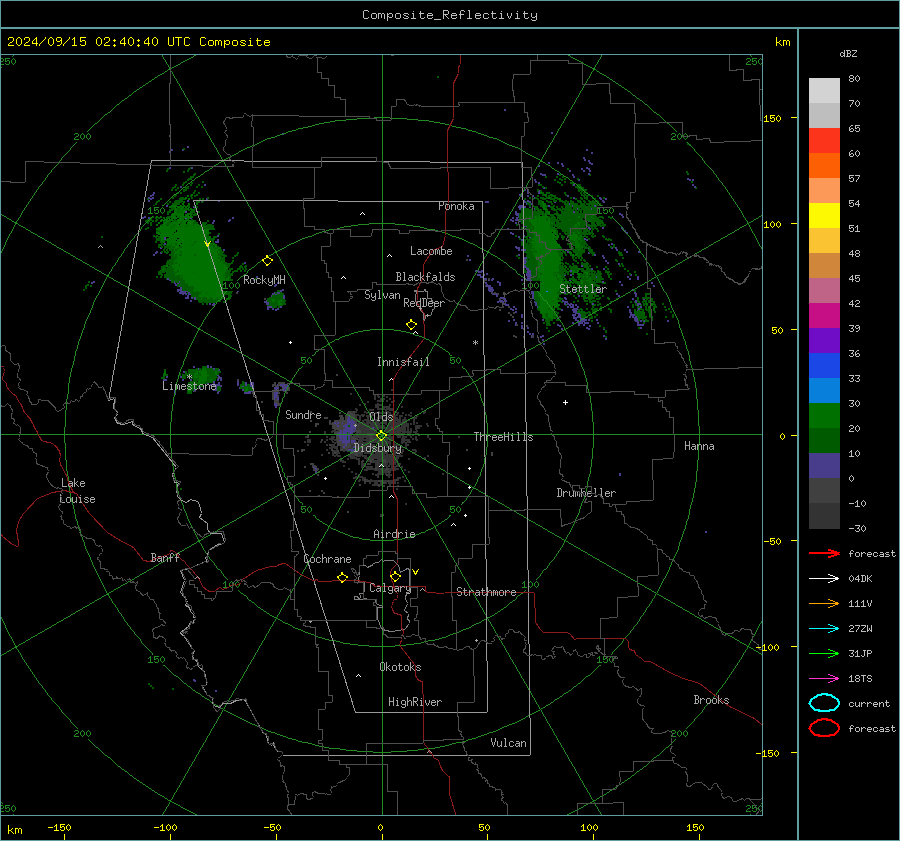The width and height of the screenshot is (900, 841).
Task: Click the orange 111V arrow legend icon
Action: (824, 603)
